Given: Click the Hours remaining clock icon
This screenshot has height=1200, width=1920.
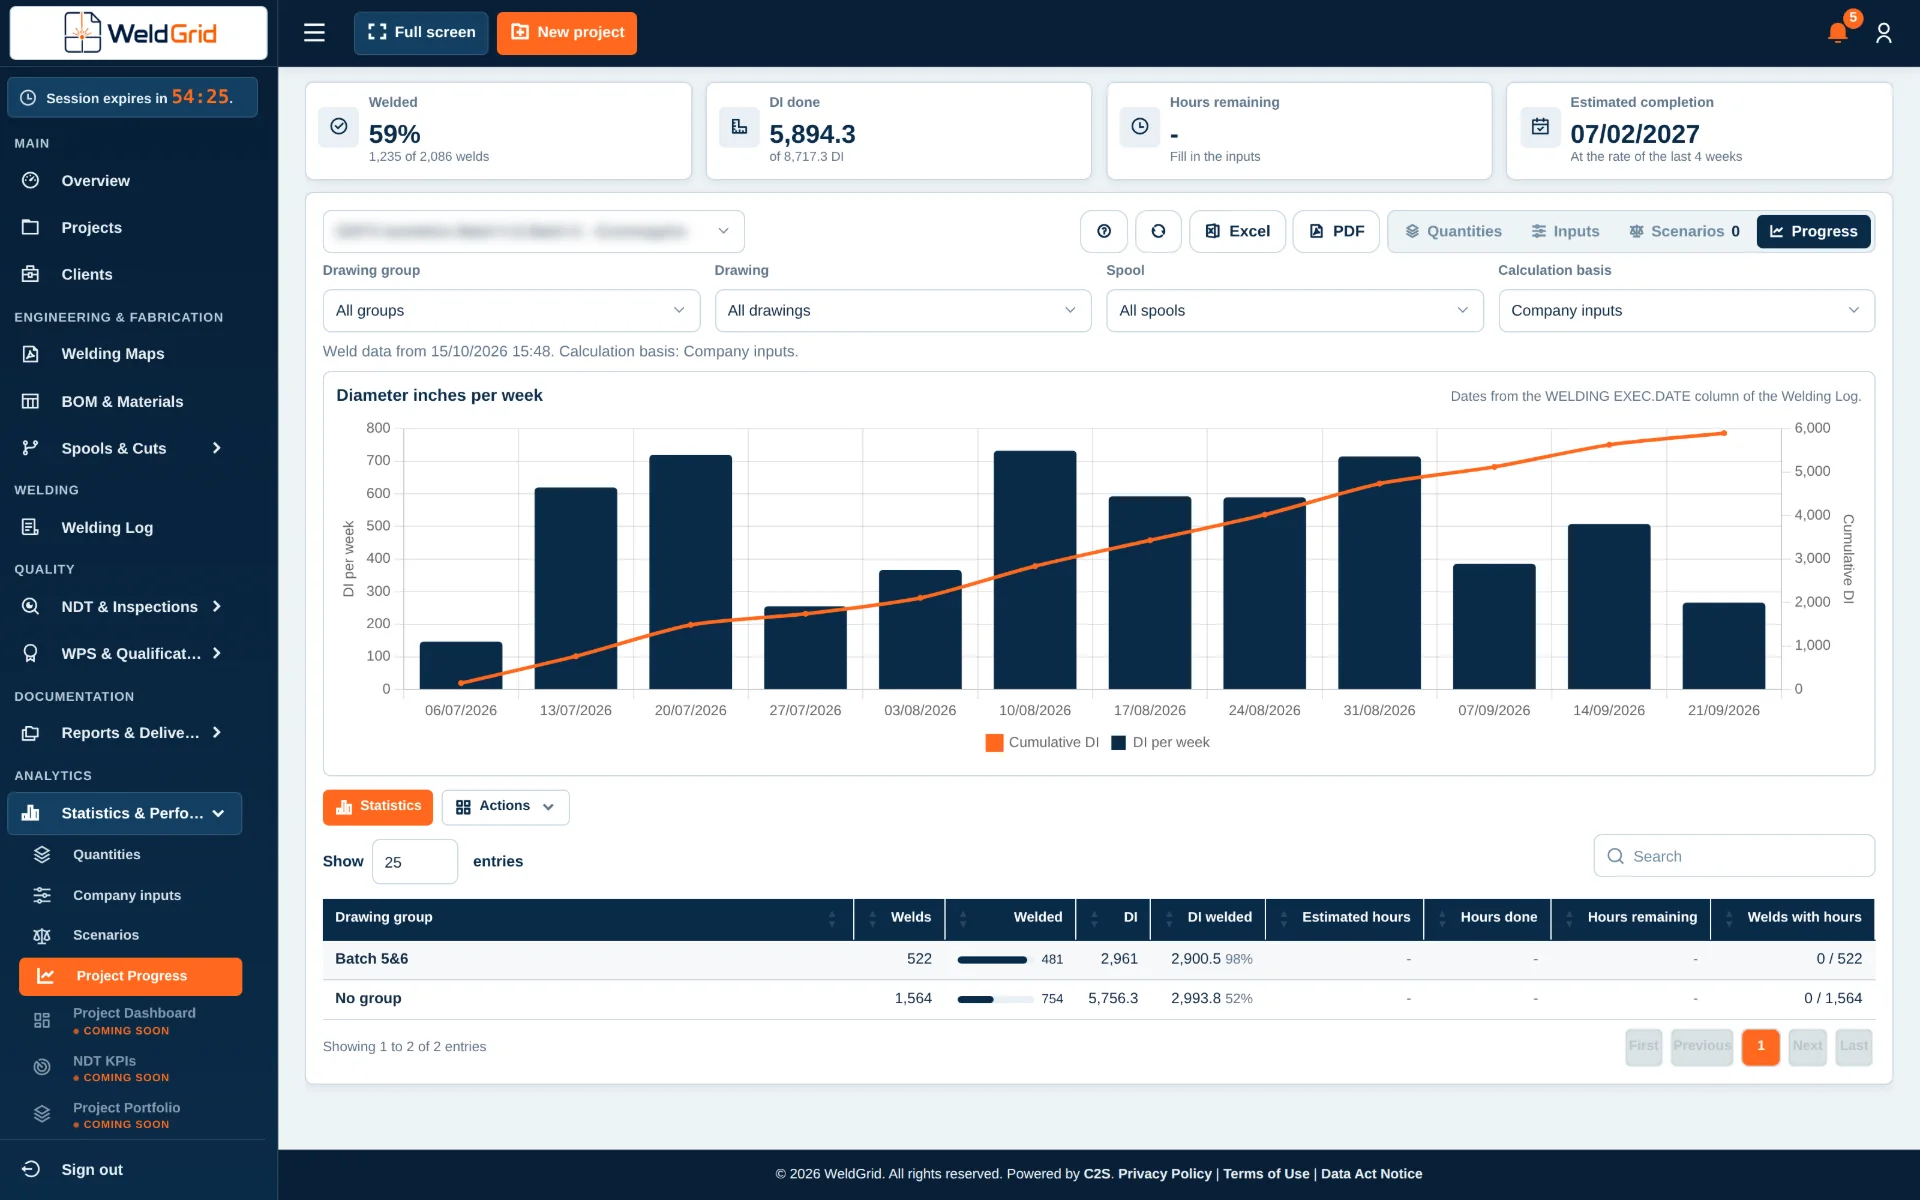Looking at the screenshot, I should click(1140, 126).
